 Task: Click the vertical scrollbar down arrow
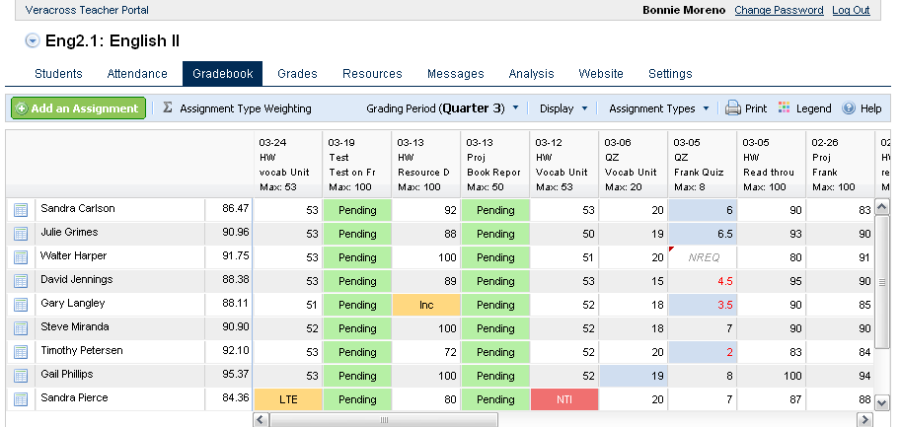(882, 403)
